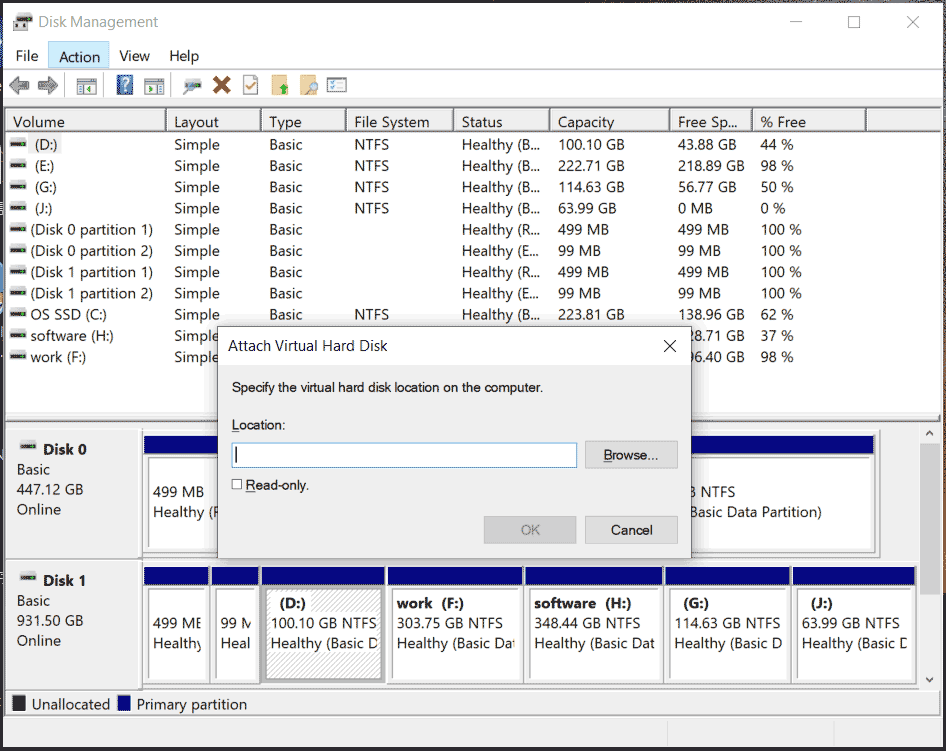Viewport: 946px width, 751px height.
Task: Open the View menu
Action: 134,56
